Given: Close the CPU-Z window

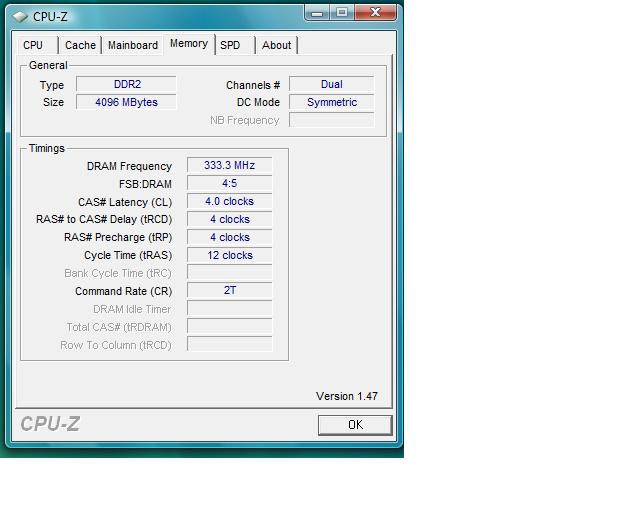Looking at the screenshot, I should point(376,13).
